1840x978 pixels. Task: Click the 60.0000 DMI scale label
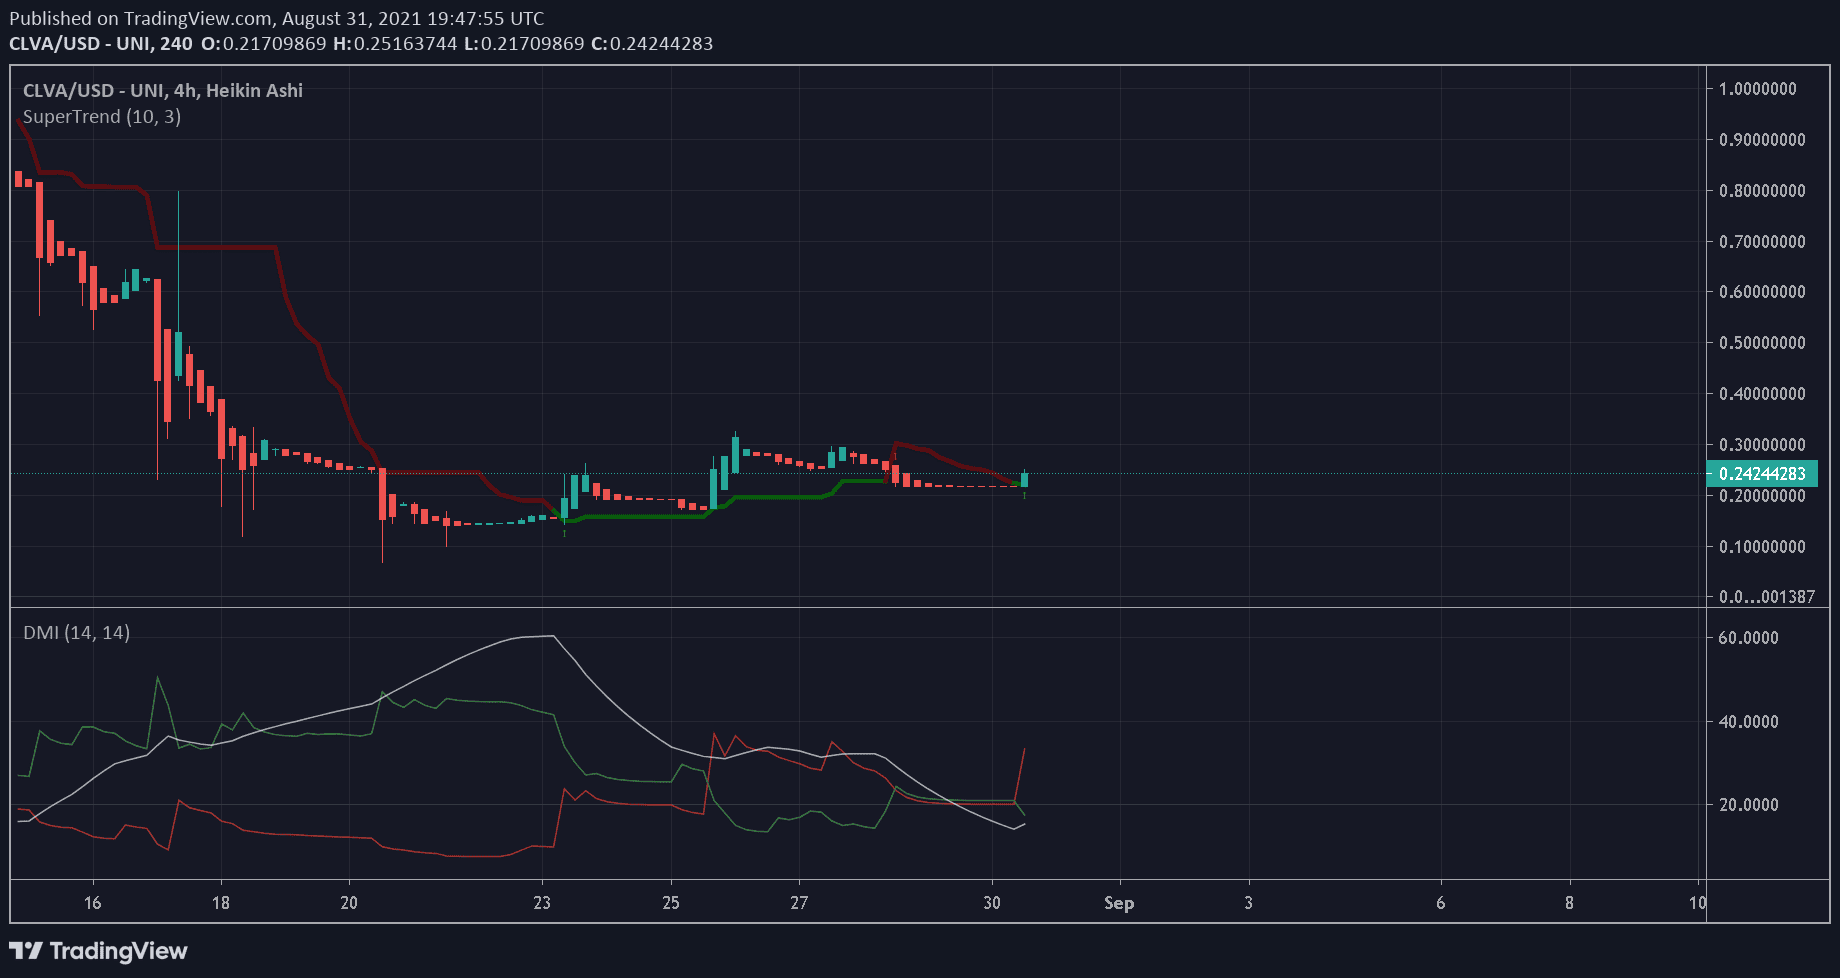point(1748,638)
